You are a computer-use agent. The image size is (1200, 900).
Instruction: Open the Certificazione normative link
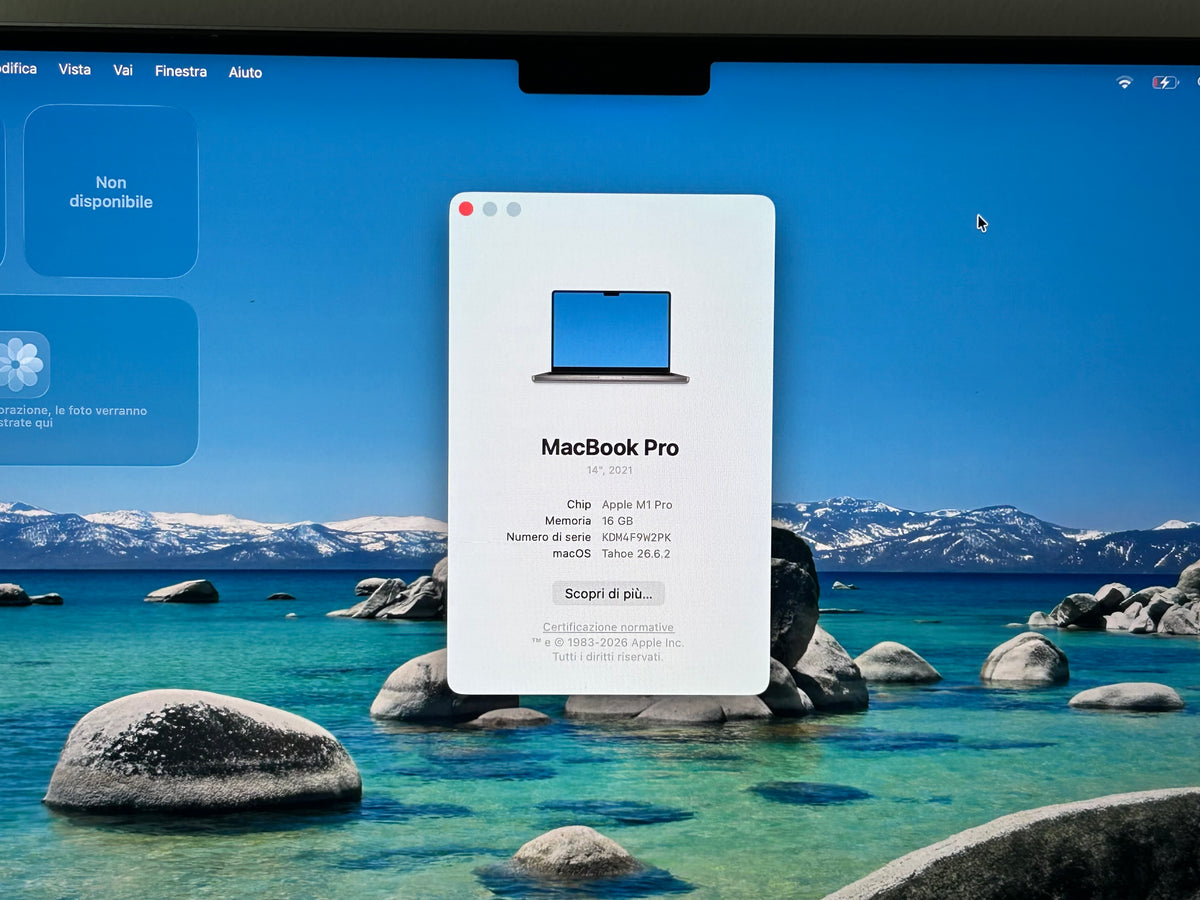point(608,628)
